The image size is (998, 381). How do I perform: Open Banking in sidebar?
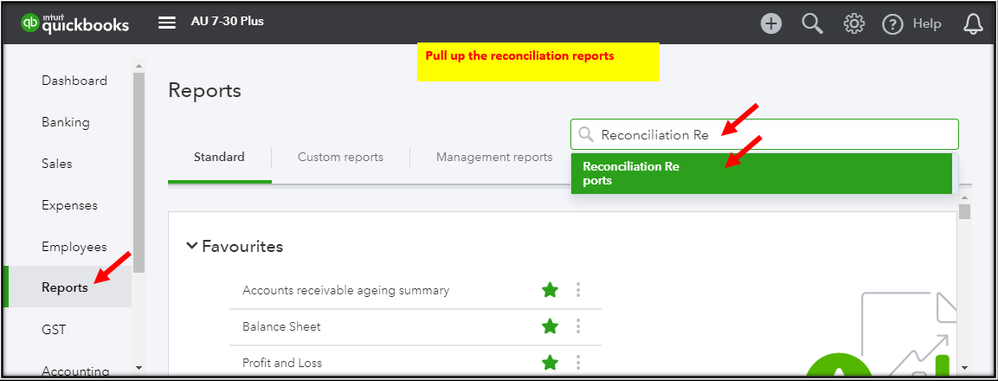(x=66, y=122)
